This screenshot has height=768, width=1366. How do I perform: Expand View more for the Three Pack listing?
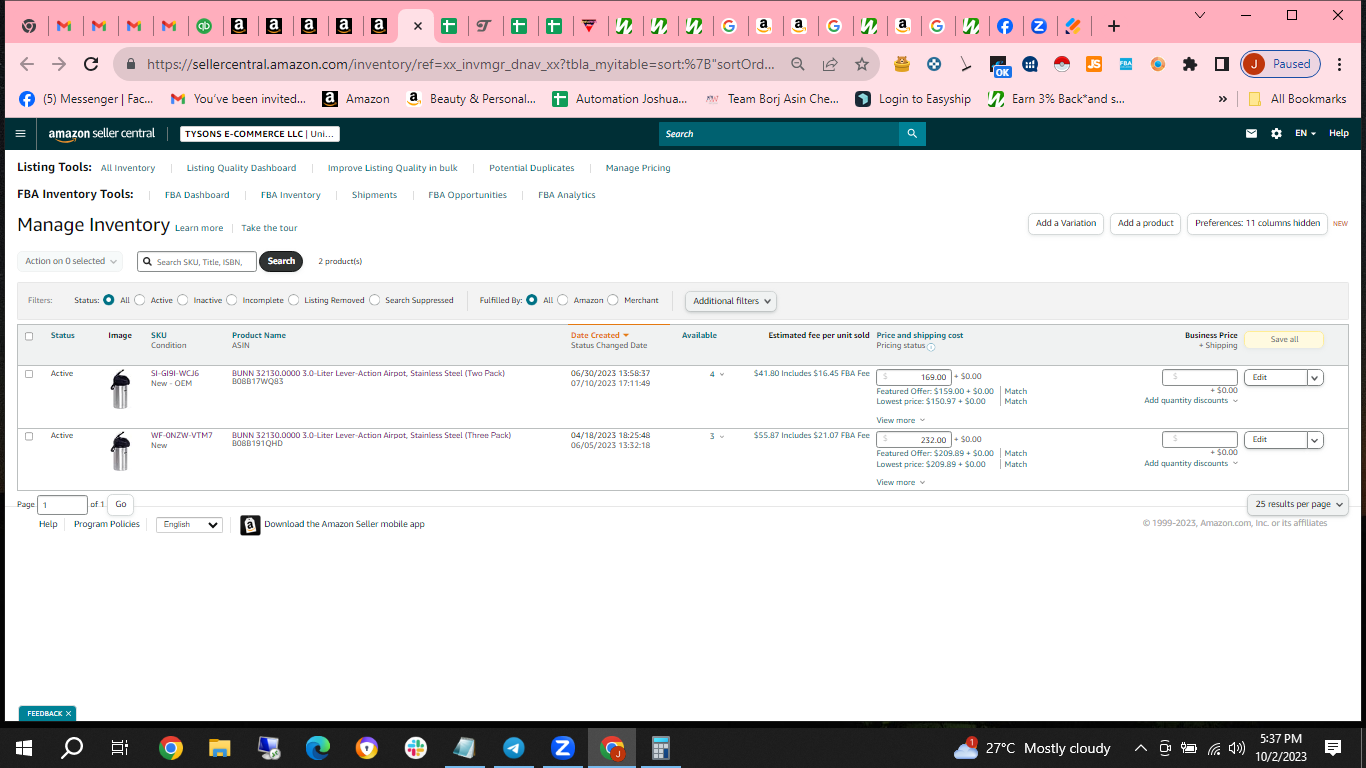point(901,483)
